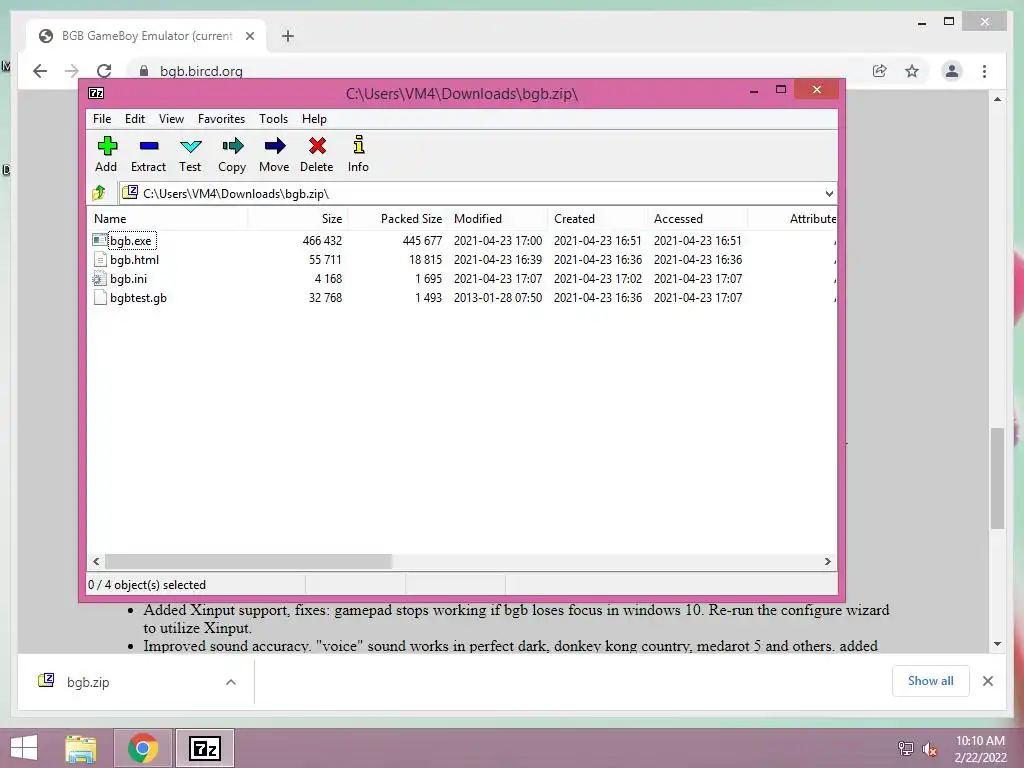Image resolution: width=1024 pixels, height=768 pixels.
Task: Bookmark this page with the star icon
Action: [x=912, y=71]
